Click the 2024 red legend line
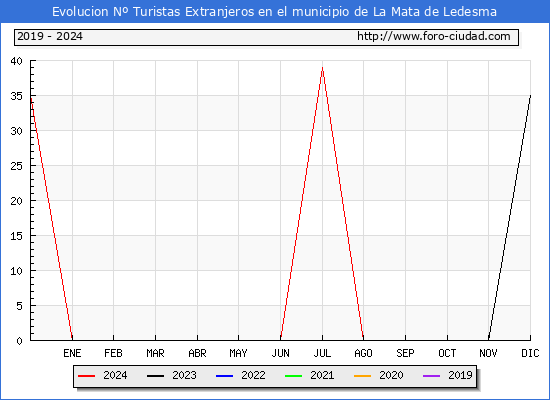 click(x=86, y=376)
